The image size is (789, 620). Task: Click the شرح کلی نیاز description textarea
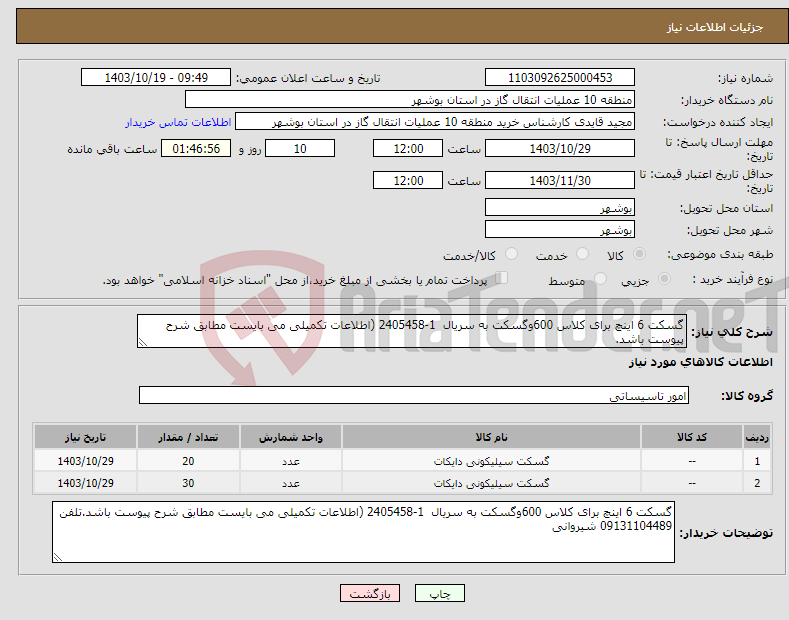(x=412, y=331)
